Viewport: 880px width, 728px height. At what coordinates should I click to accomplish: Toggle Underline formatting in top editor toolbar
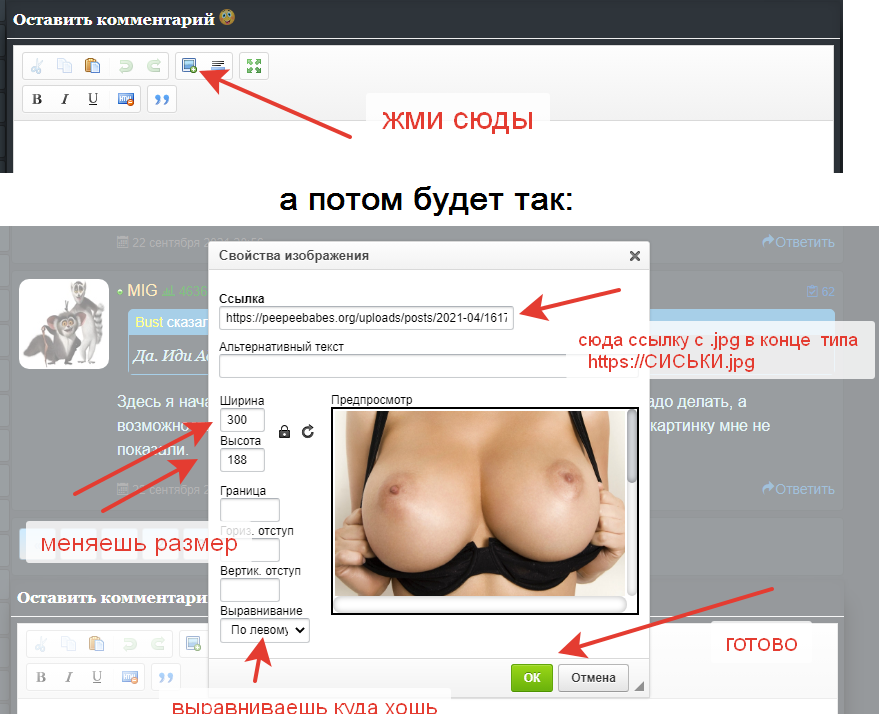click(x=93, y=99)
